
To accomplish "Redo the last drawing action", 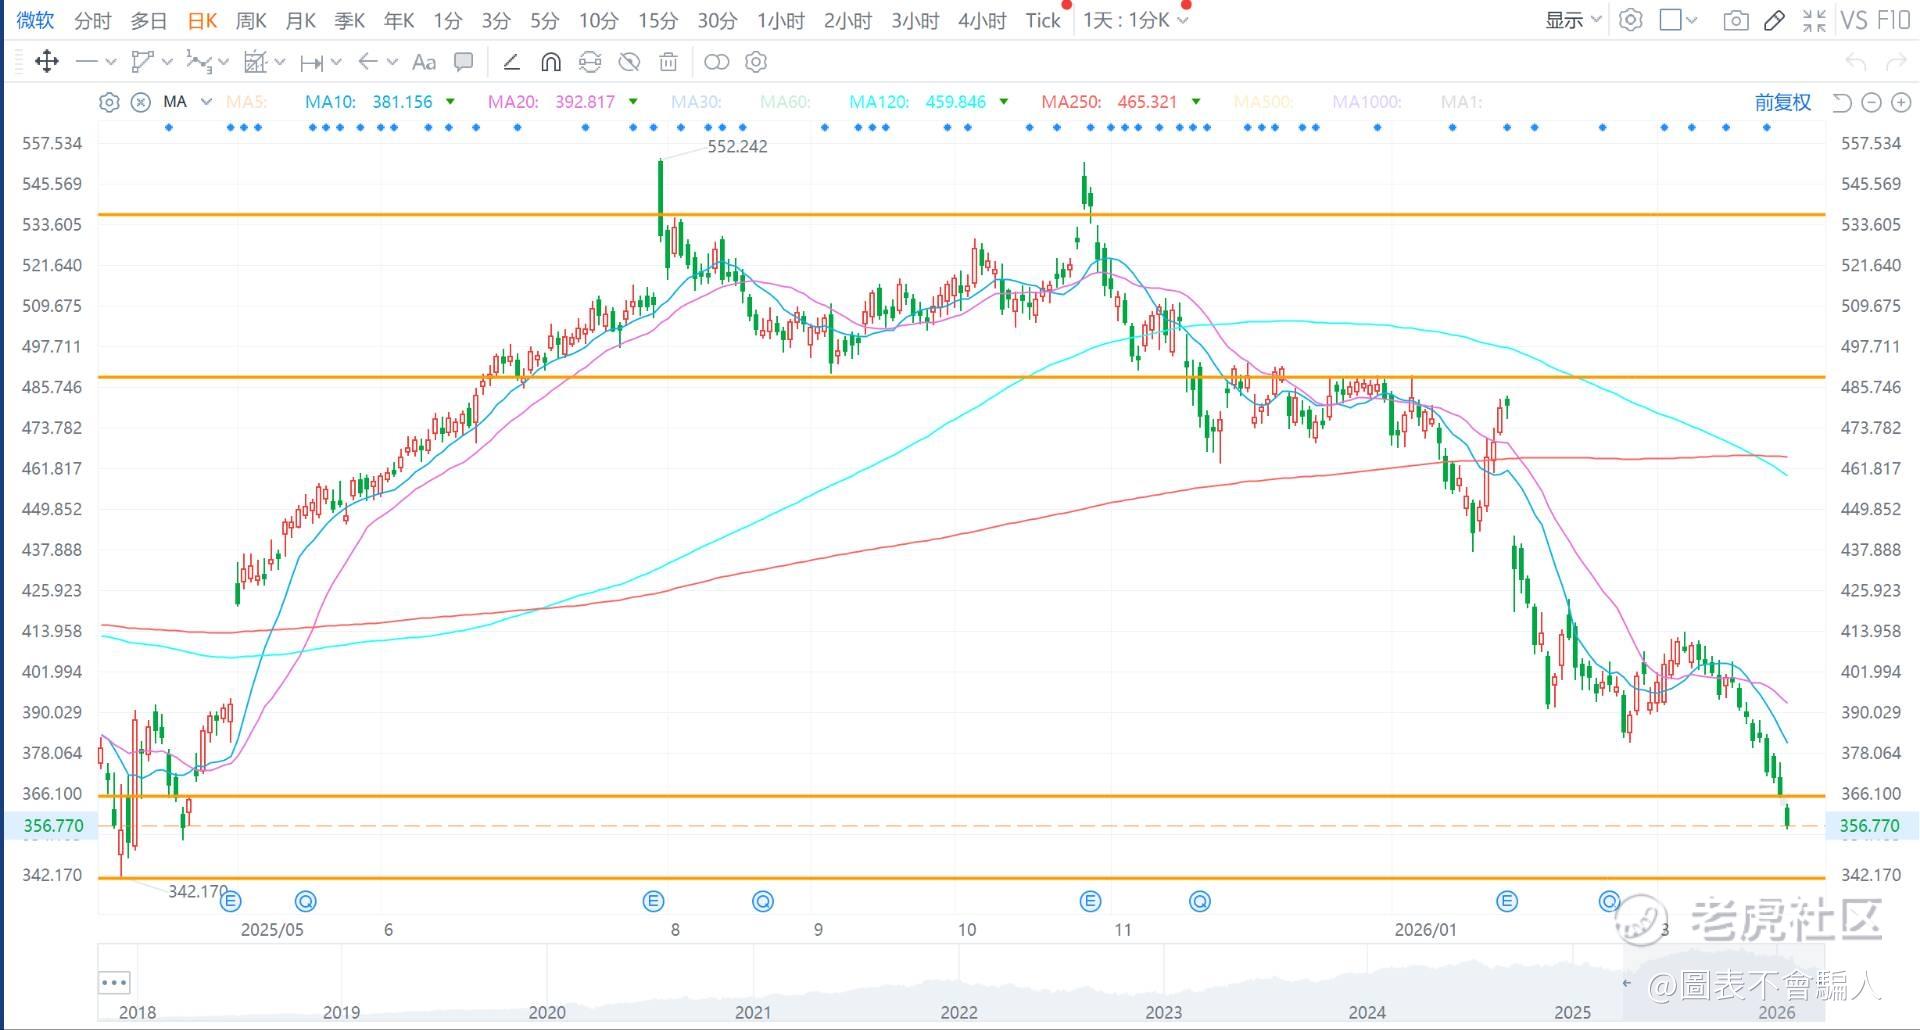I will (1895, 62).
